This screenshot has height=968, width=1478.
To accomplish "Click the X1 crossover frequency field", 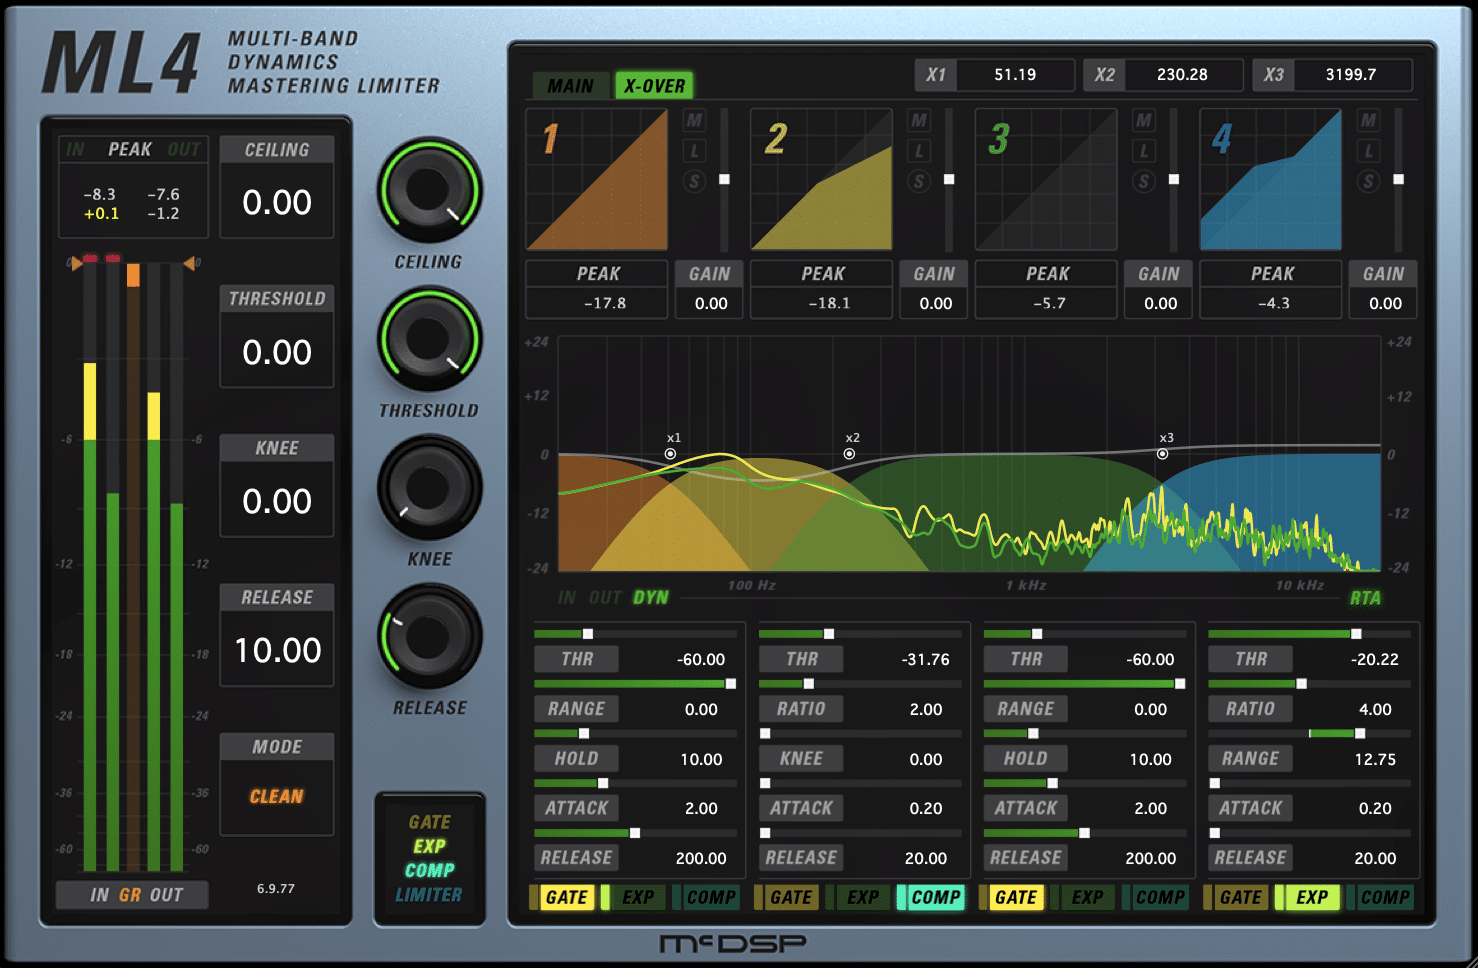I will [1014, 75].
